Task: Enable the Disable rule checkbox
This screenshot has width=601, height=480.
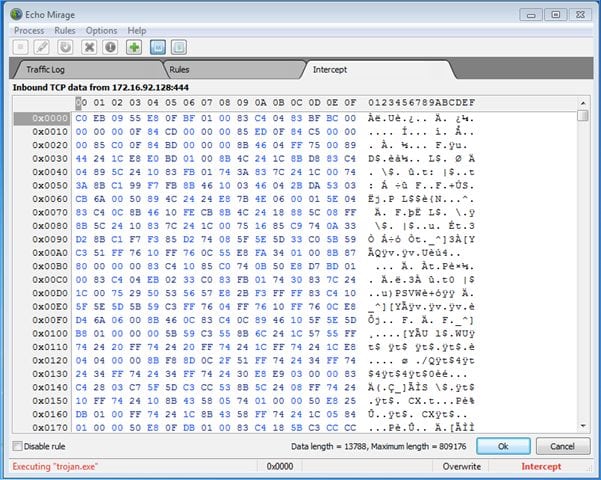Action: pos(17,446)
